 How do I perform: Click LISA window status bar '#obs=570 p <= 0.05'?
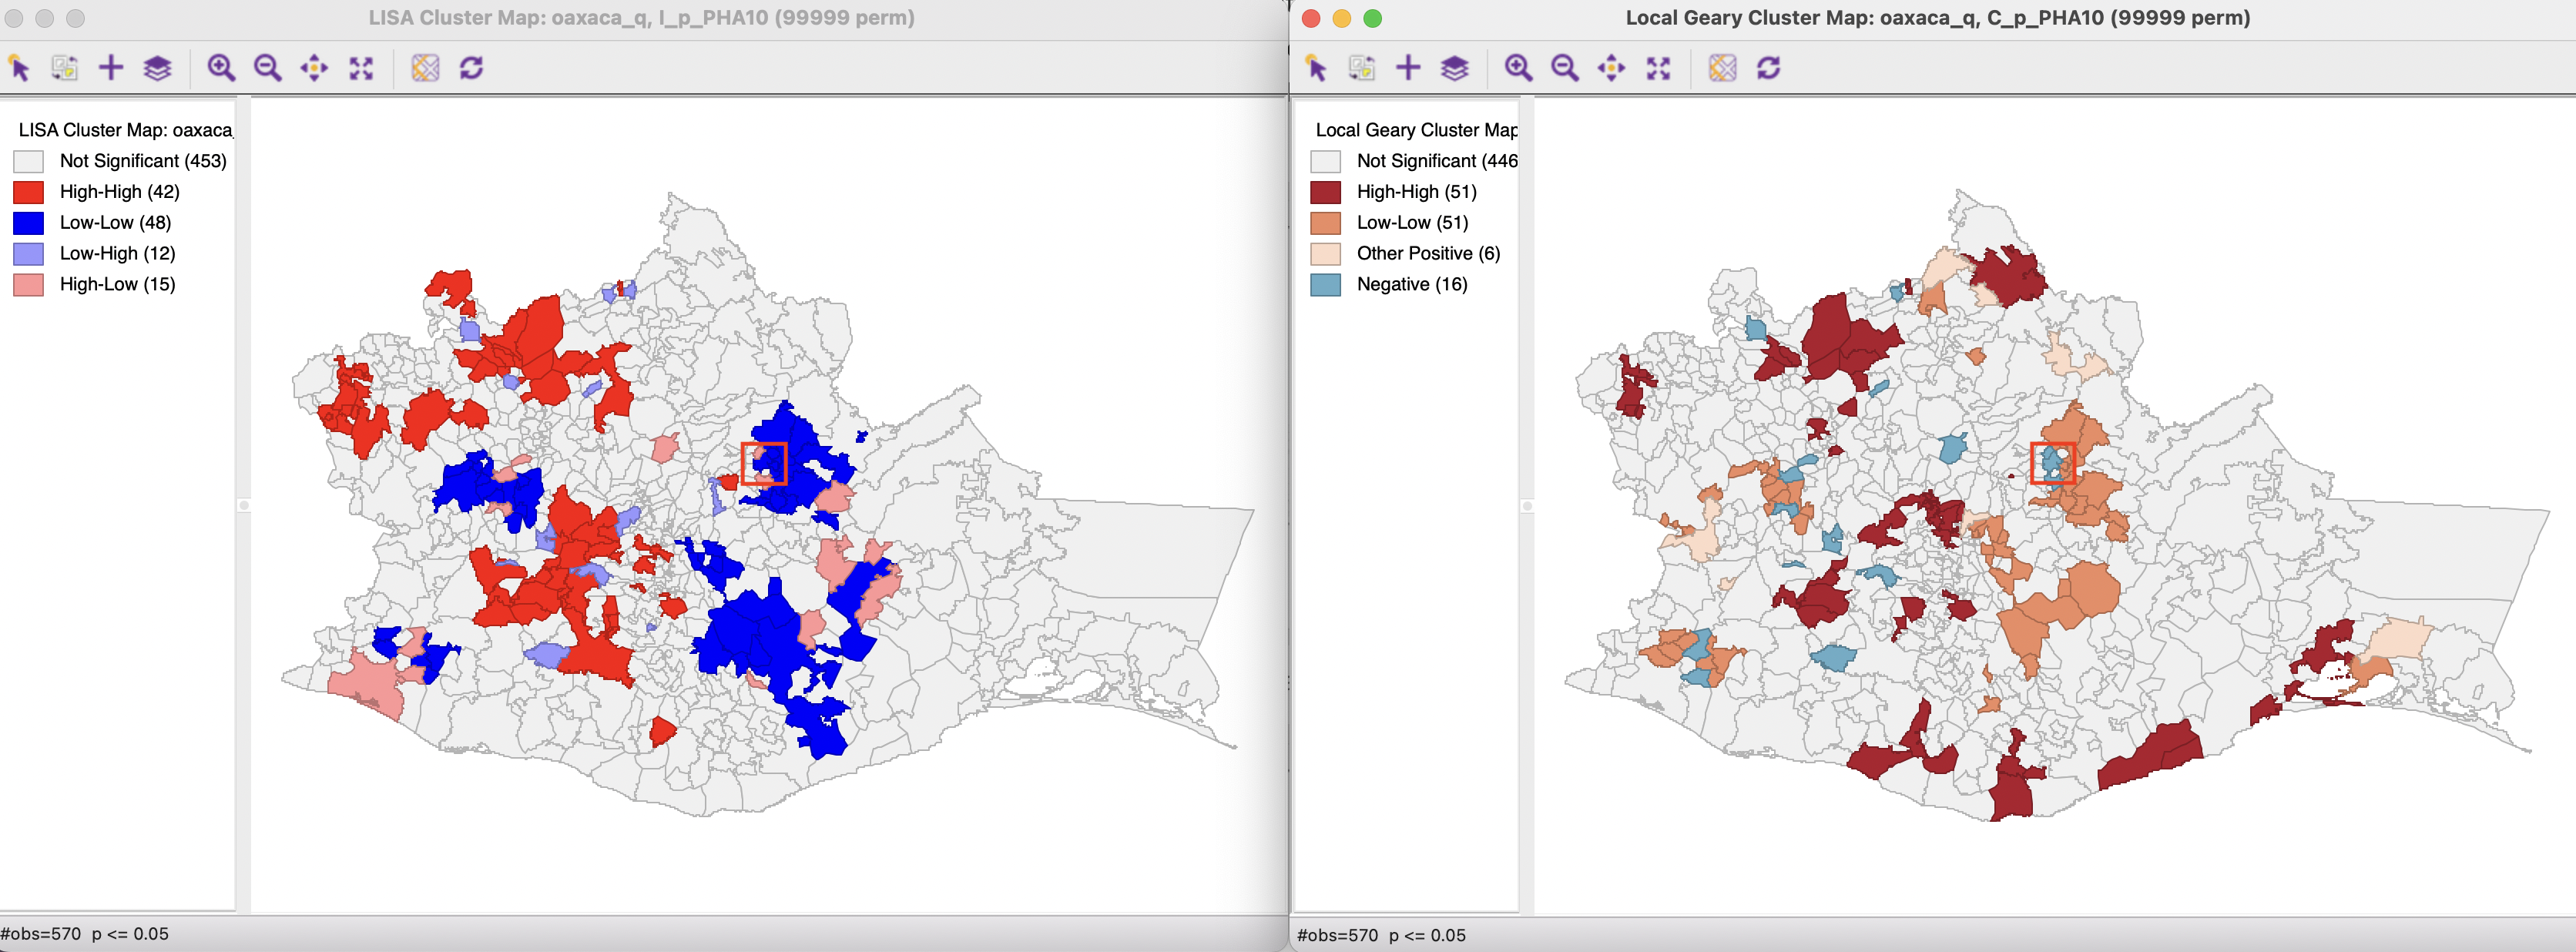coord(84,934)
